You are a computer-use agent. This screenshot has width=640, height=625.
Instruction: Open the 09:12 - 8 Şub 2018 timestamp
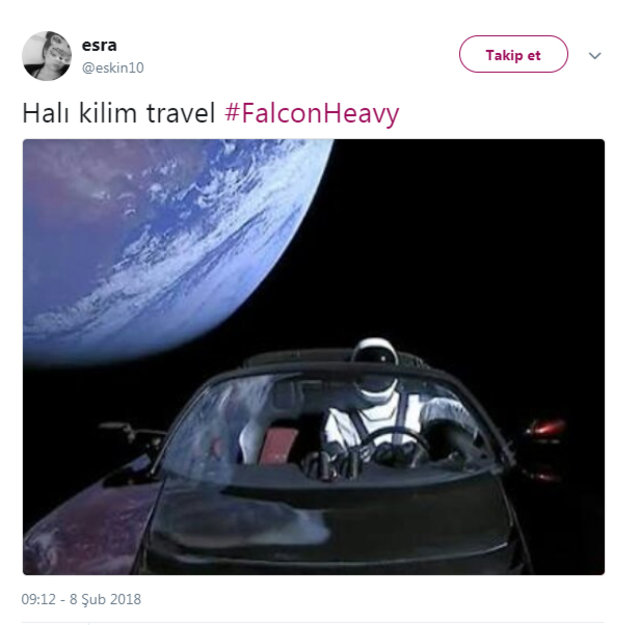coord(81,599)
